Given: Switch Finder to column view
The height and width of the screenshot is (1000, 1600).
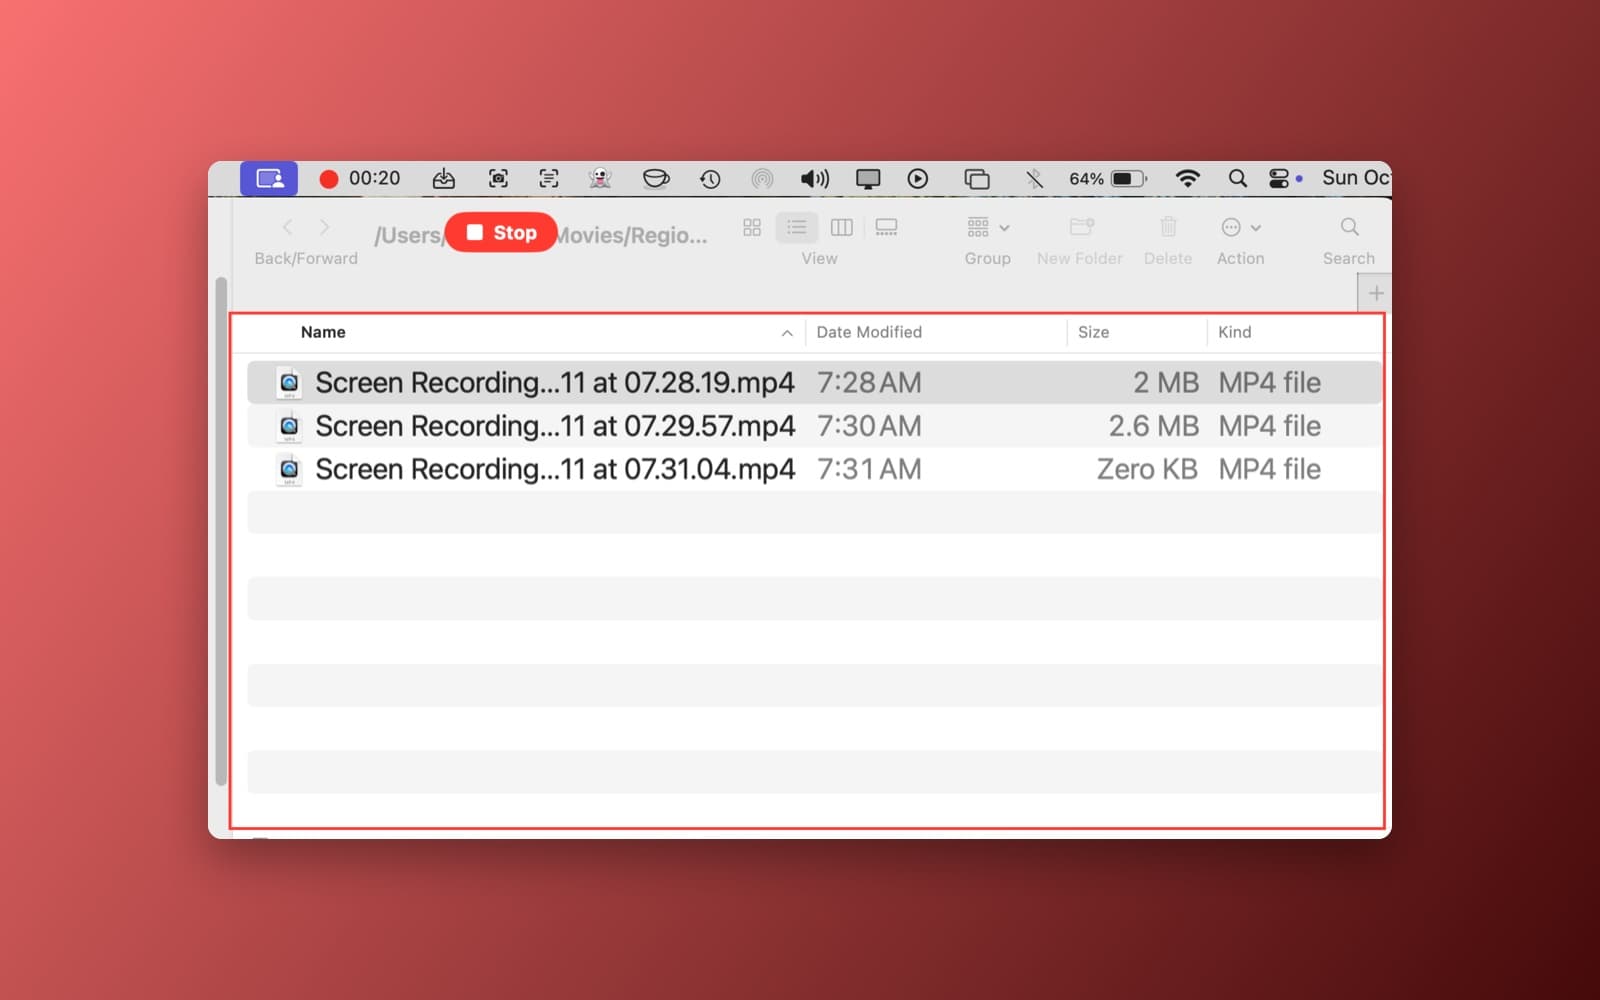Looking at the screenshot, I should coord(842,227).
